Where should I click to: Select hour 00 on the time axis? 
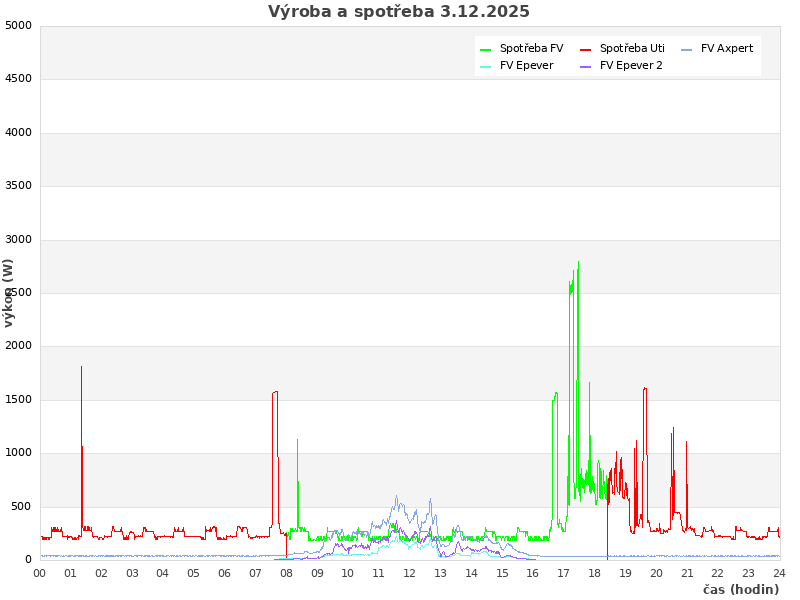pos(40,573)
